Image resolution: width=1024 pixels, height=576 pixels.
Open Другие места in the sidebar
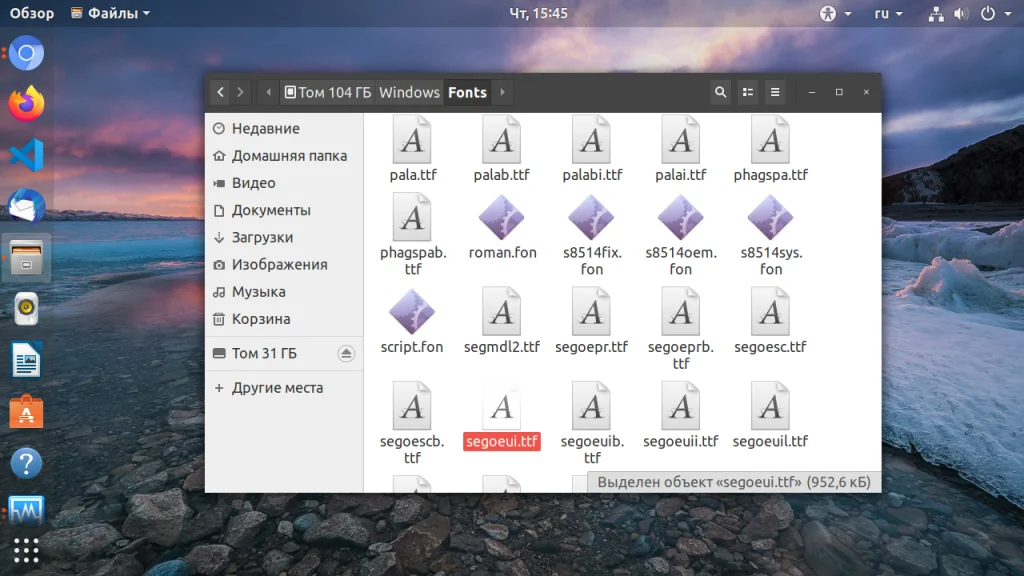pos(277,387)
